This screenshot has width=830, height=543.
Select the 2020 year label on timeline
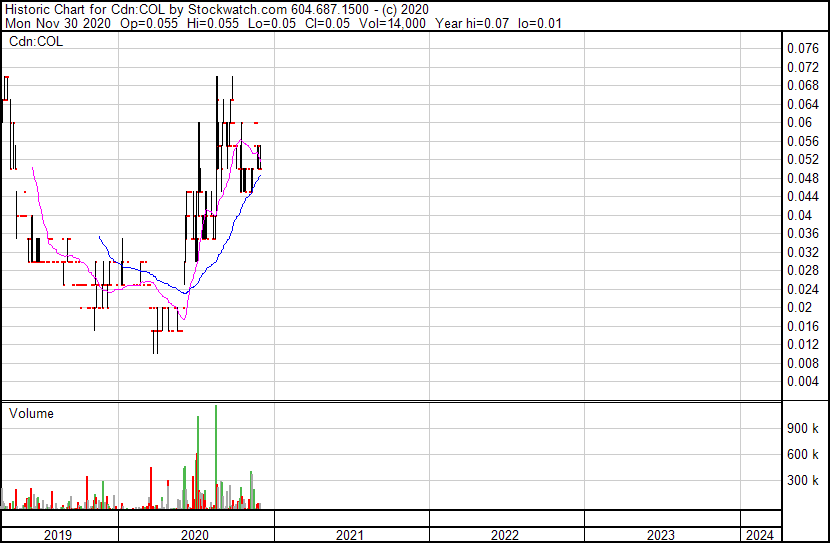click(195, 535)
